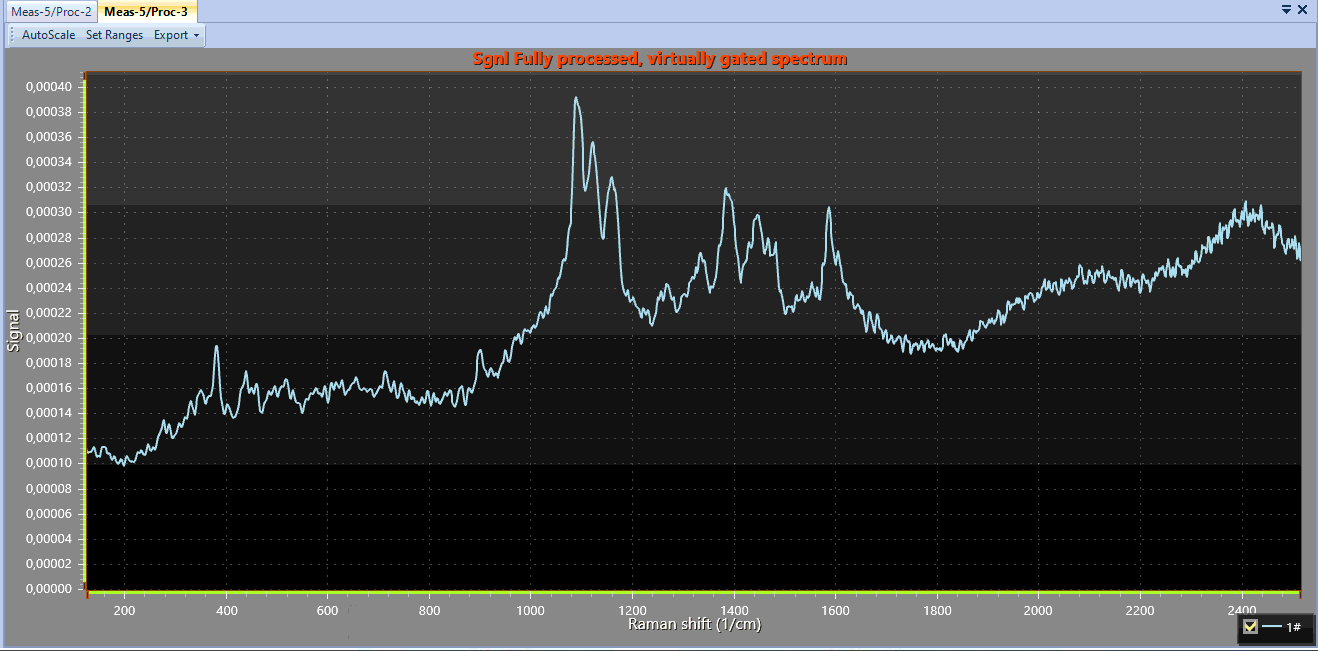
Task: Grab the toolbar drag handle grip
Action: [12, 35]
